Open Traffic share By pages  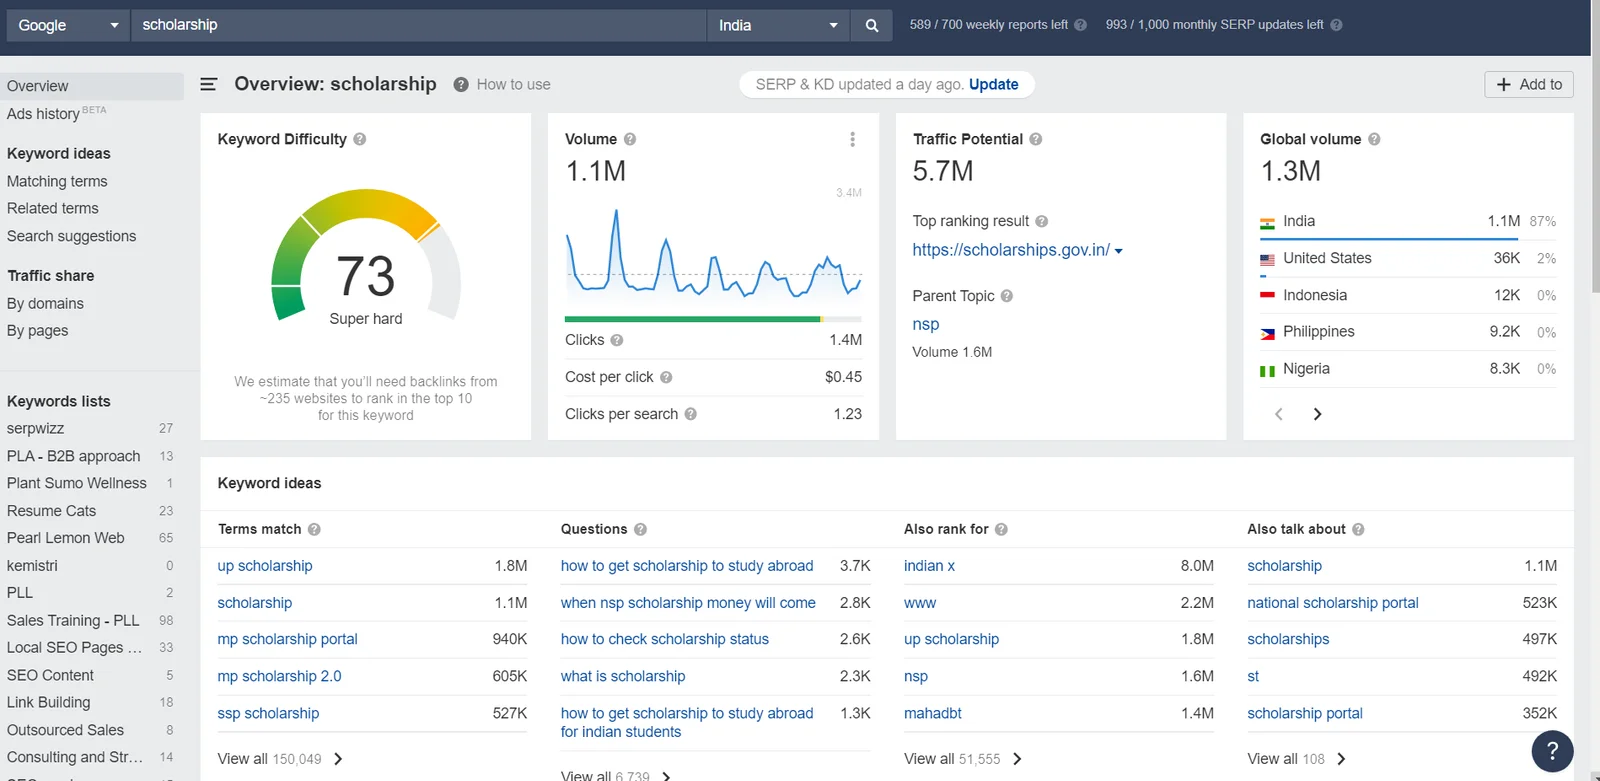click(38, 330)
